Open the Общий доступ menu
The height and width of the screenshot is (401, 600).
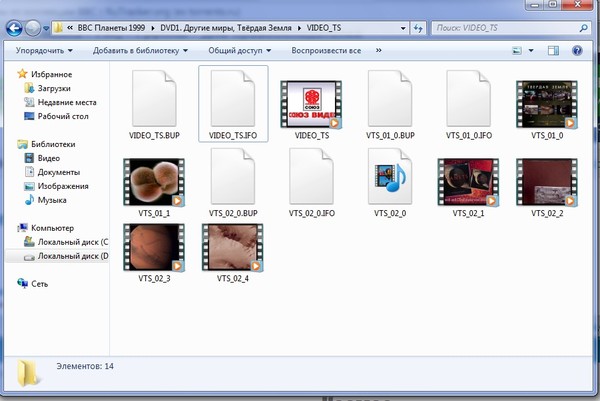point(240,51)
